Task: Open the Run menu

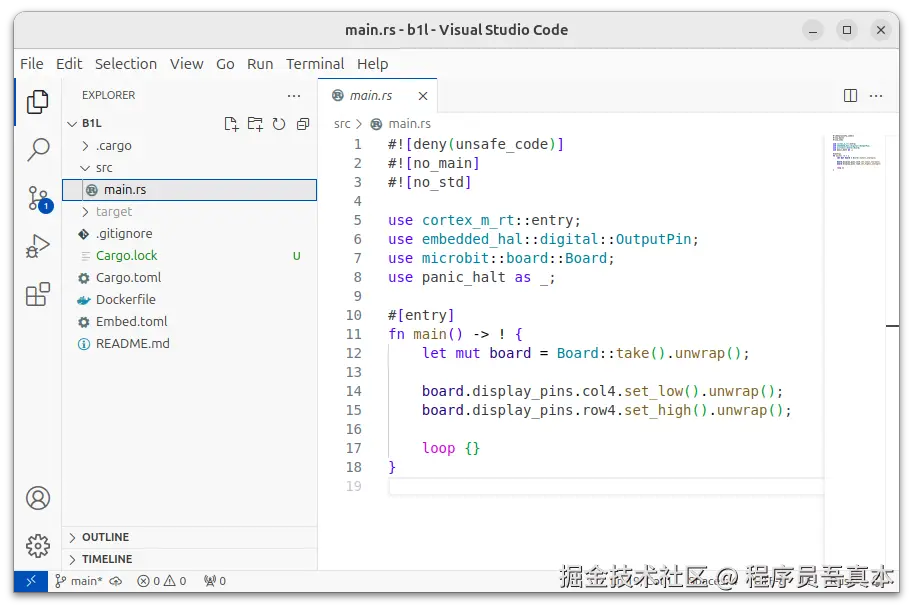Action: tap(260, 63)
